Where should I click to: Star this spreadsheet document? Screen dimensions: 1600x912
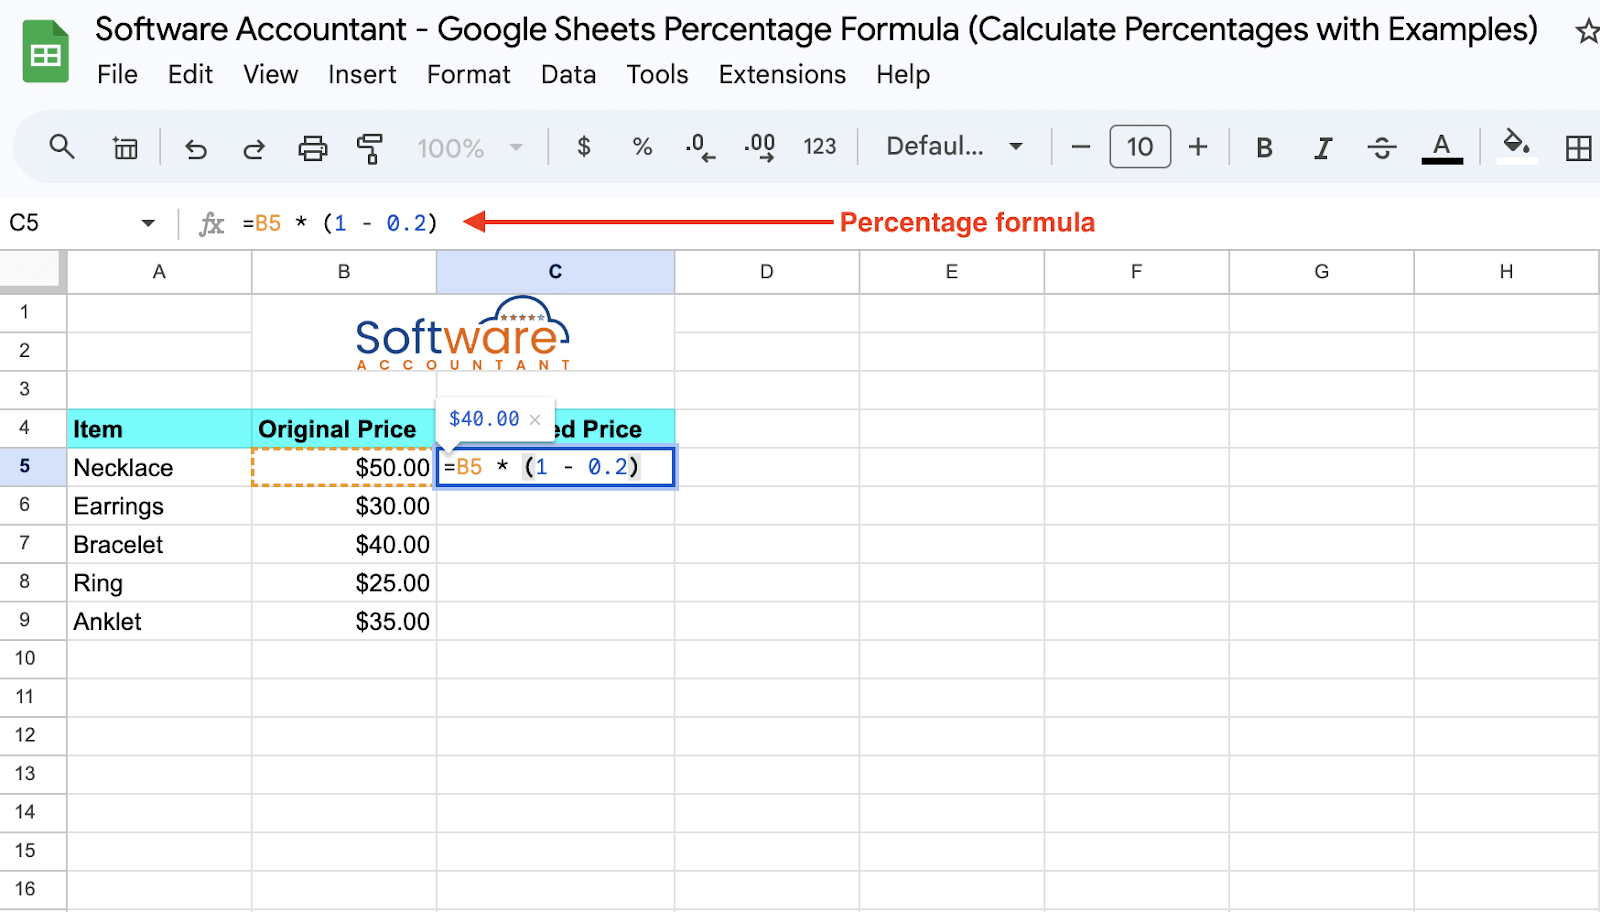1587,31
